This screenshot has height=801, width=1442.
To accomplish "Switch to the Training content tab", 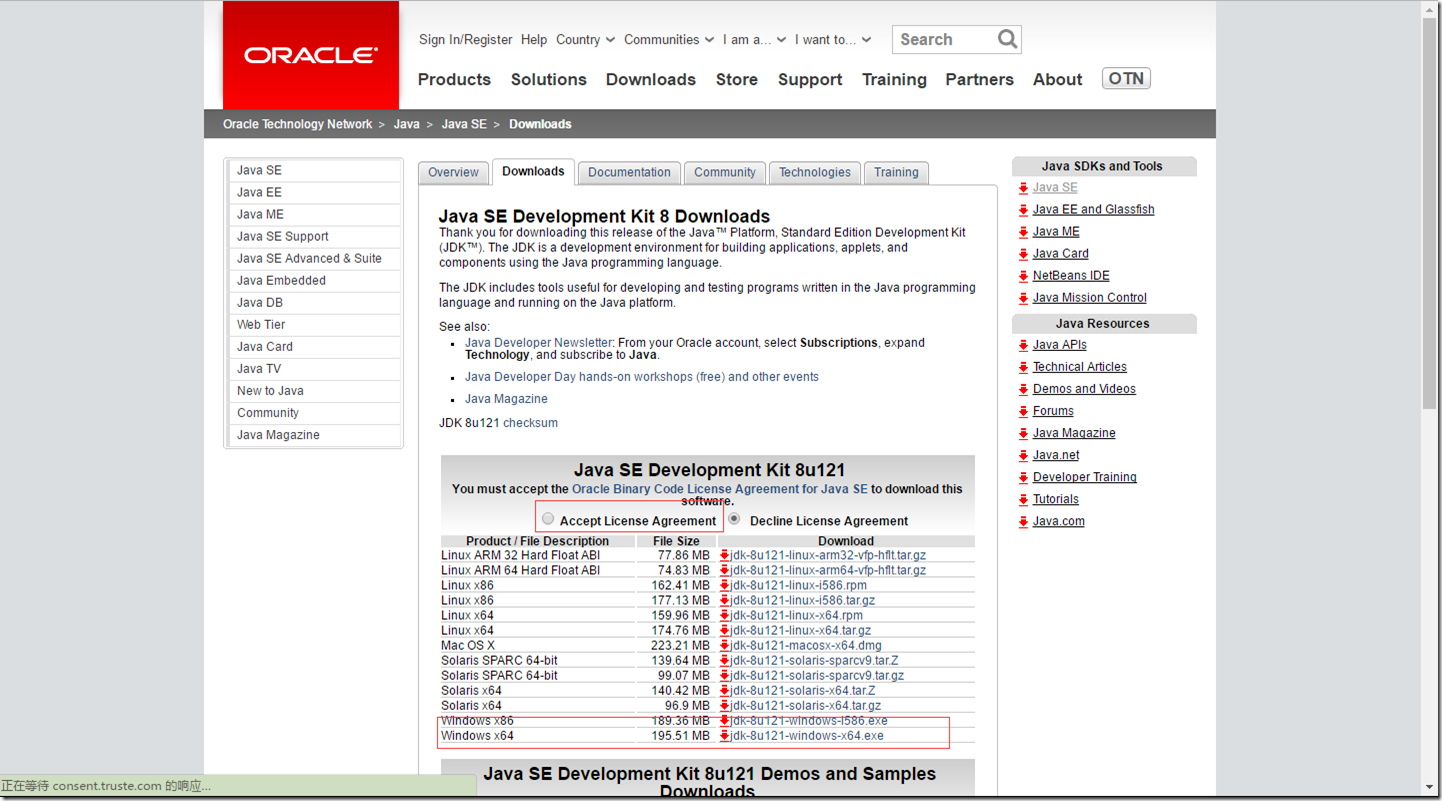I will 895,172.
